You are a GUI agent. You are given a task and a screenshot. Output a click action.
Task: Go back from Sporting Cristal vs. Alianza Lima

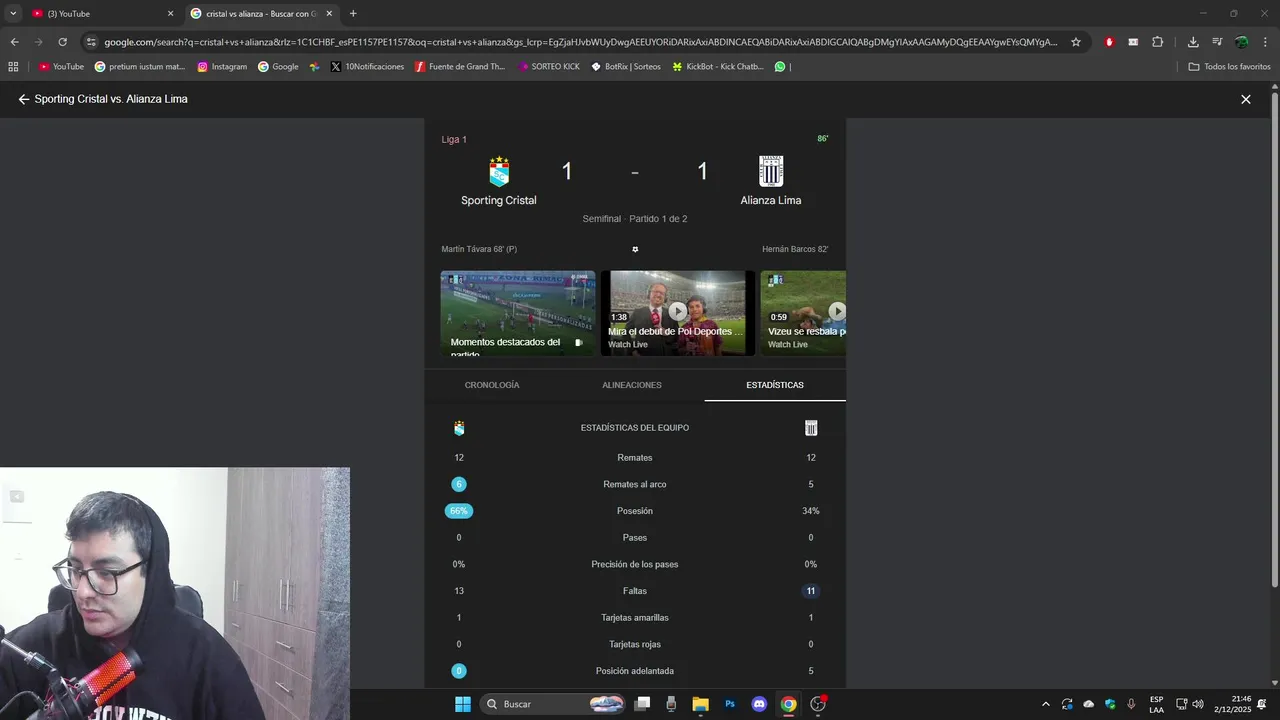coord(24,100)
